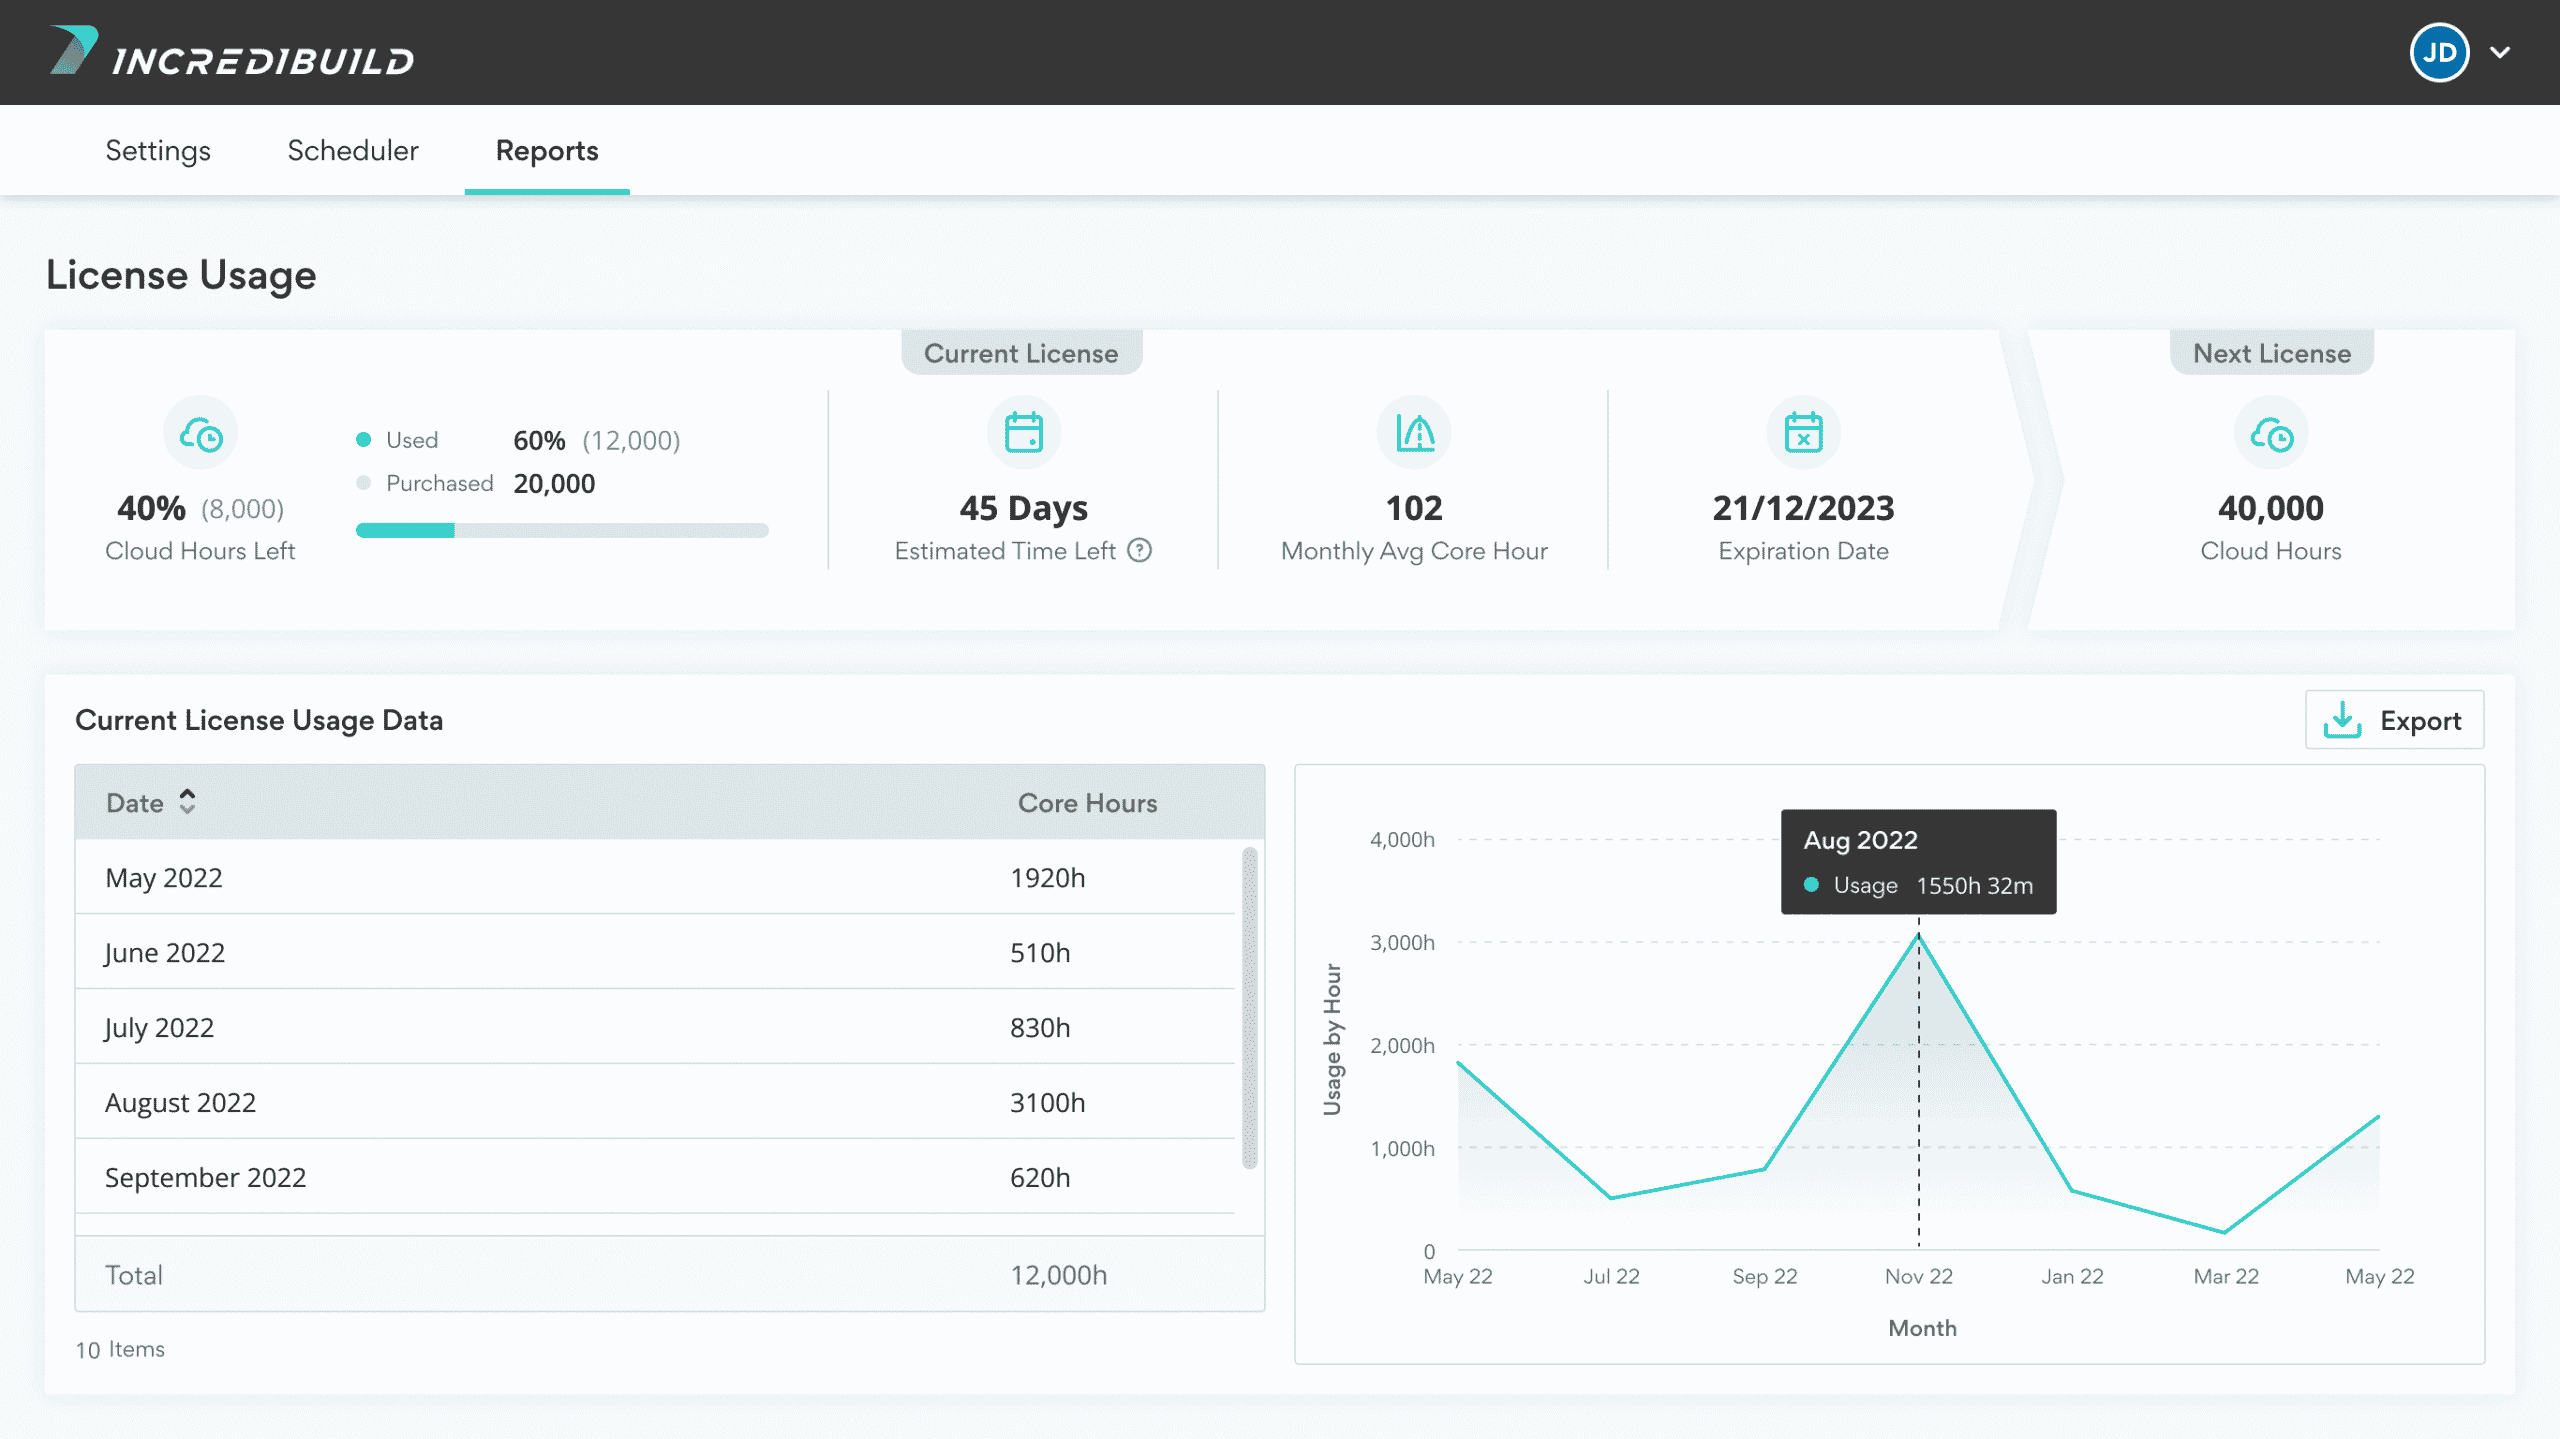Click the Monthly Avg Core Hour icon
The height and width of the screenshot is (1439, 2560).
(1414, 433)
